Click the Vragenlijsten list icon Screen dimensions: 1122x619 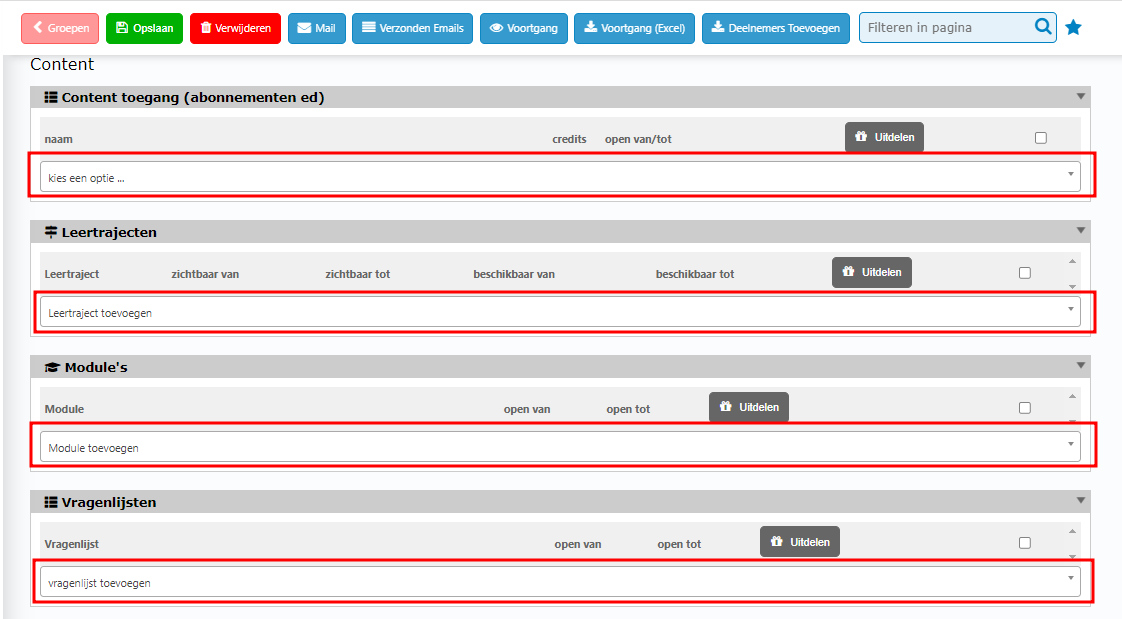point(51,502)
